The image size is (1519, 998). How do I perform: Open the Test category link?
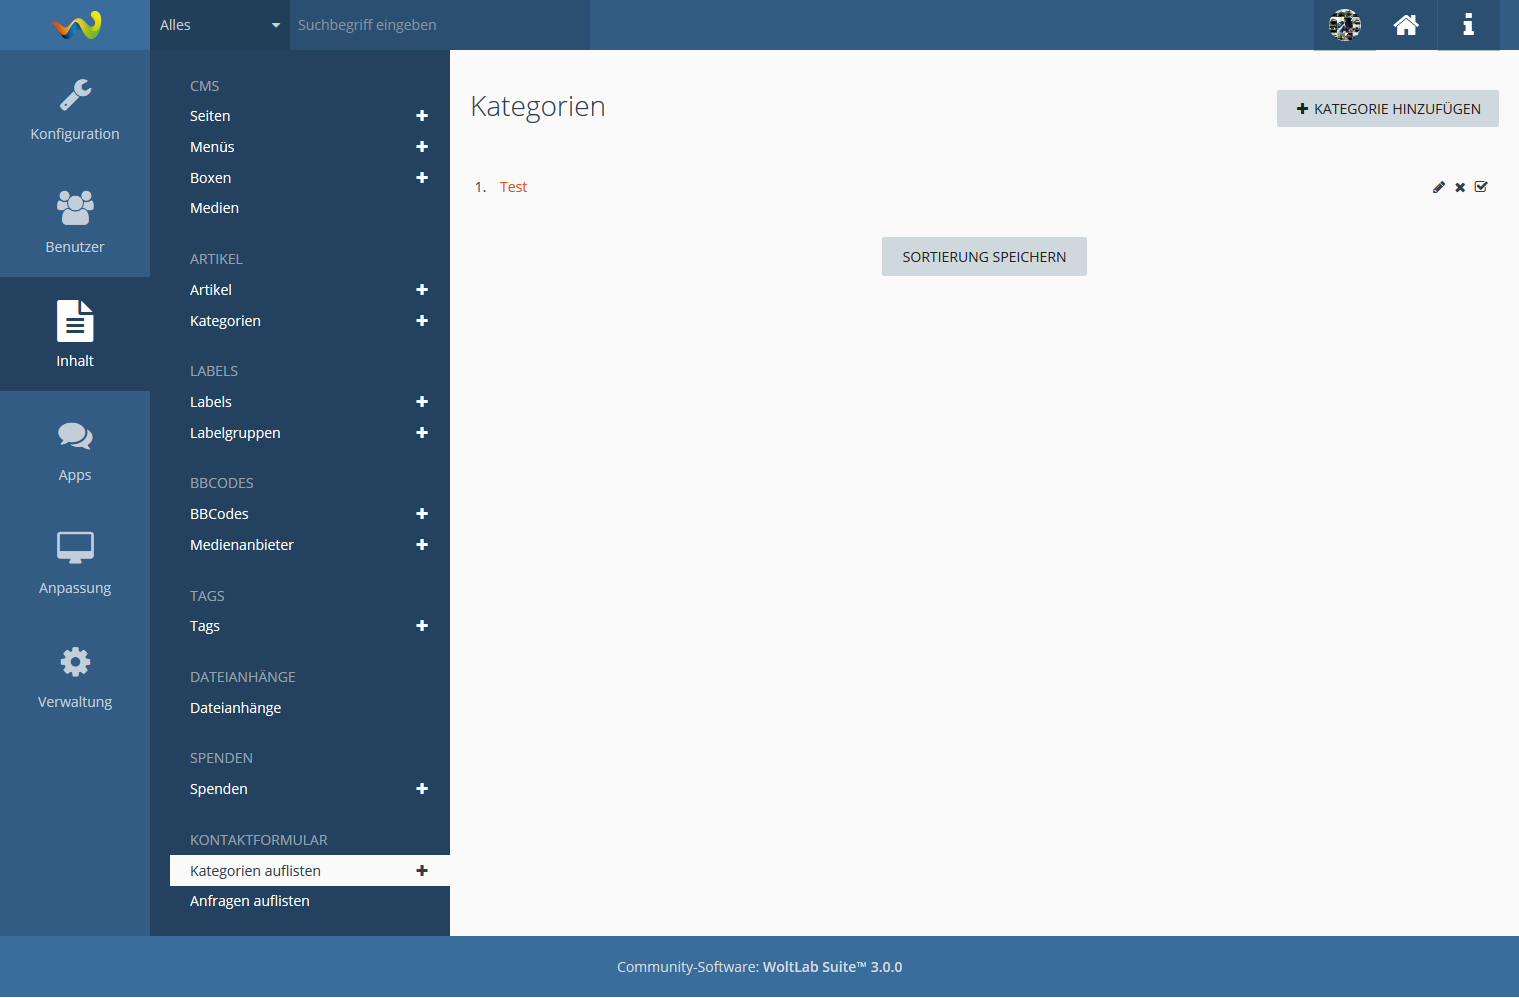pyautogui.click(x=513, y=187)
